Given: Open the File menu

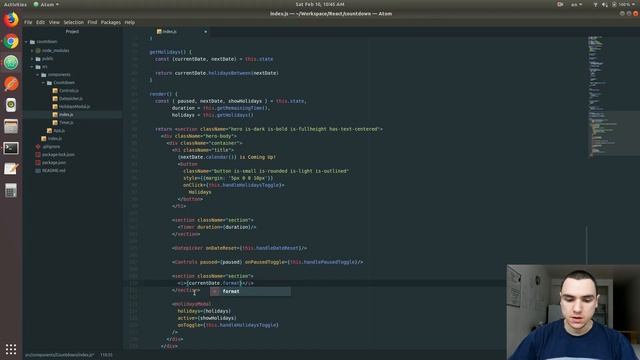Looking at the screenshot, I should [28, 22].
